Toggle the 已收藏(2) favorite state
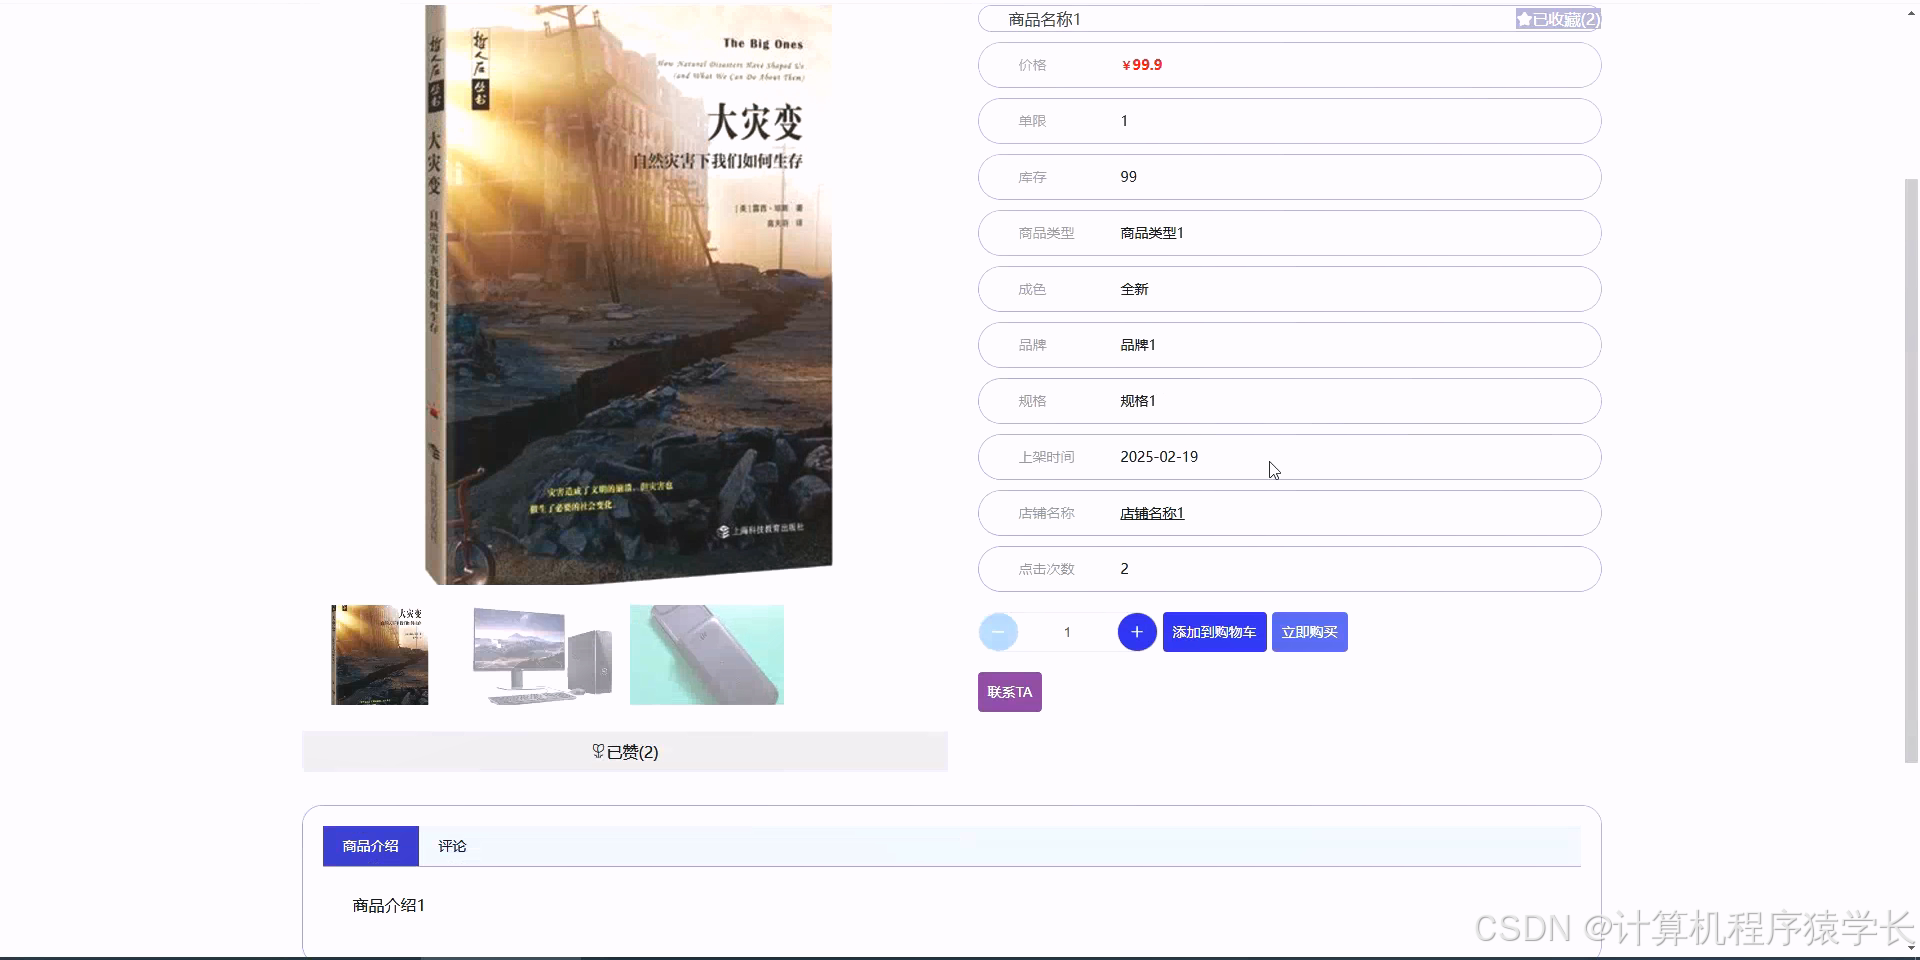Screen dimensions: 1920x960 pyautogui.click(x=1557, y=18)
